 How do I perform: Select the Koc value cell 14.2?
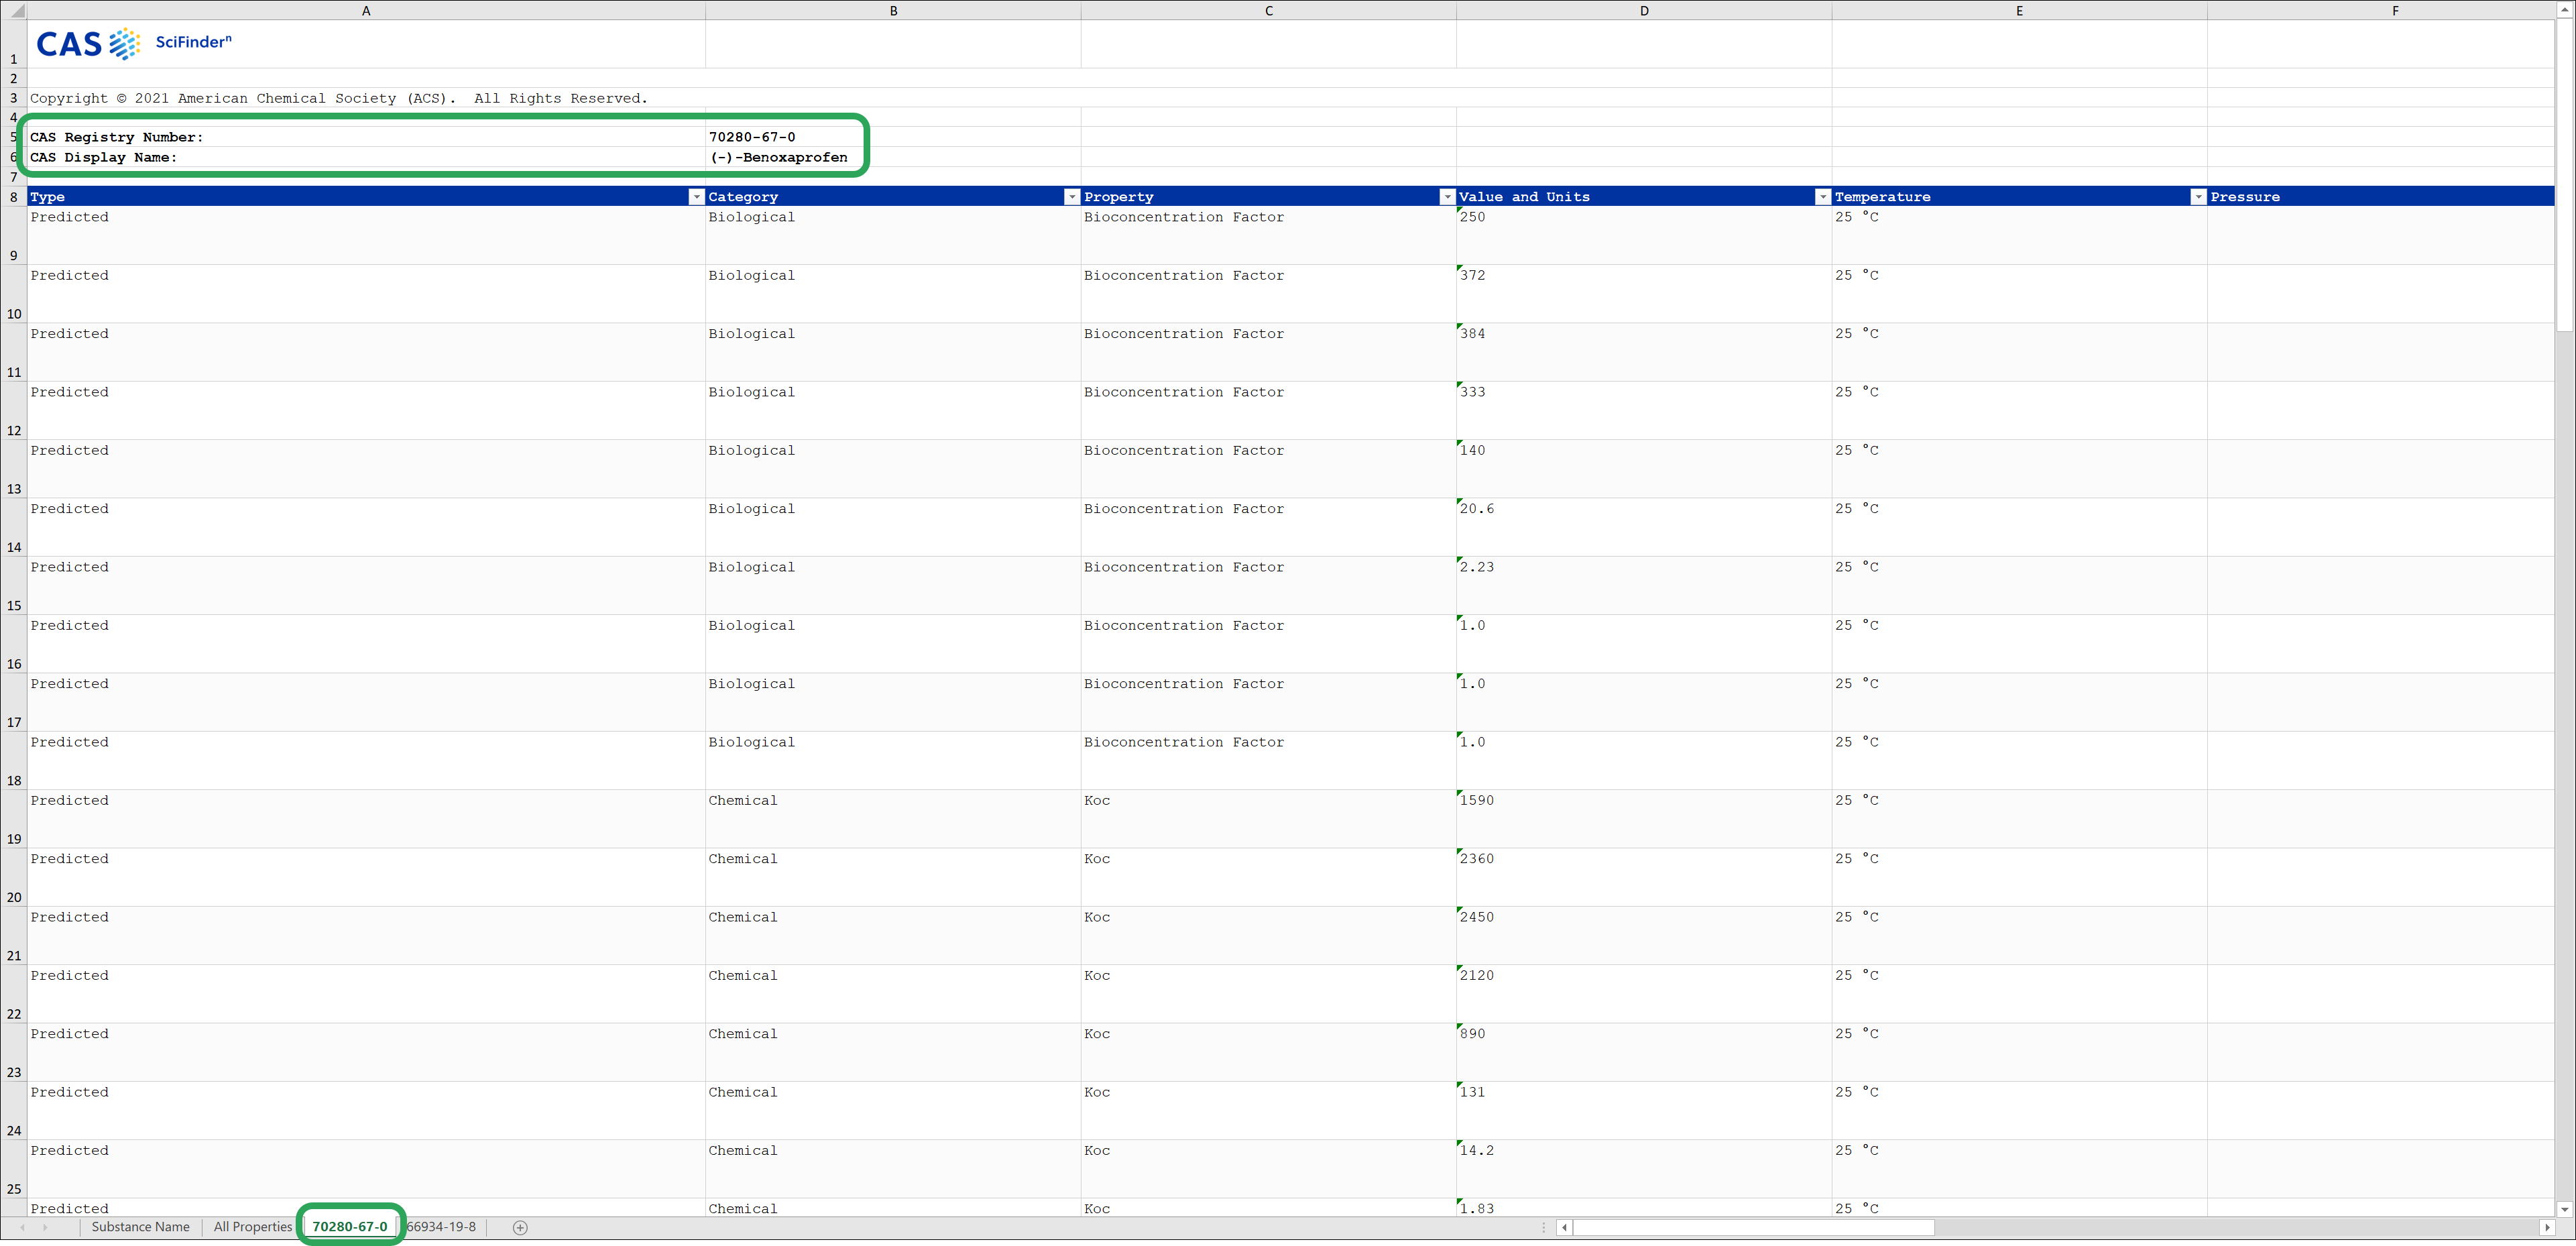[1644, 1169]
